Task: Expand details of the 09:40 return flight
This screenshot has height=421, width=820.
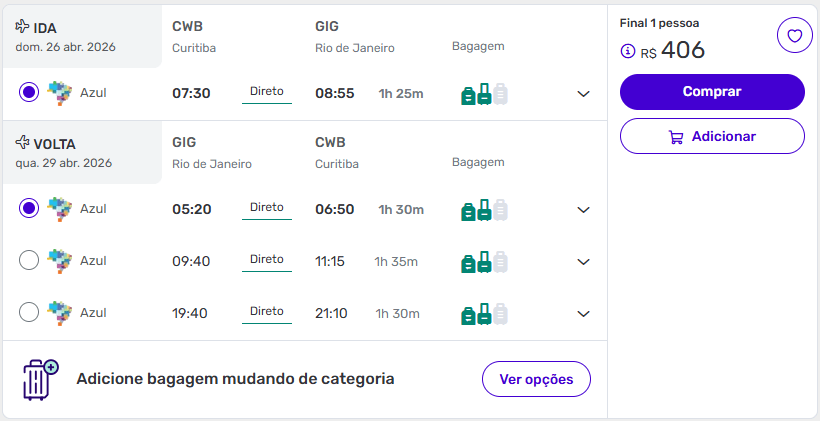Action: tap(584, 262)
